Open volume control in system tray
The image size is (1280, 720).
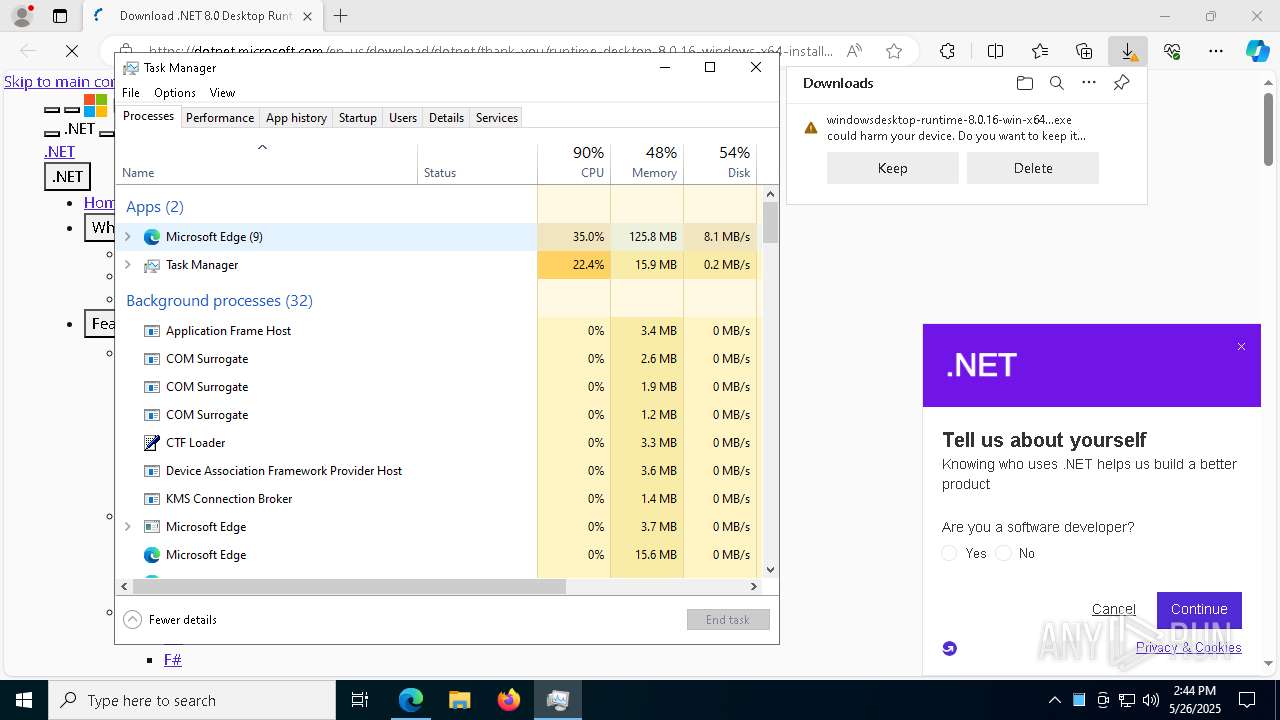coord(1151,700)
